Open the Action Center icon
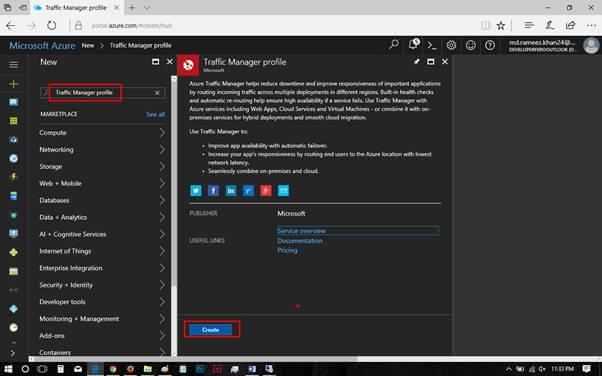Image resolution: width=602 pixels, height=376 pixels. (586, 369)
